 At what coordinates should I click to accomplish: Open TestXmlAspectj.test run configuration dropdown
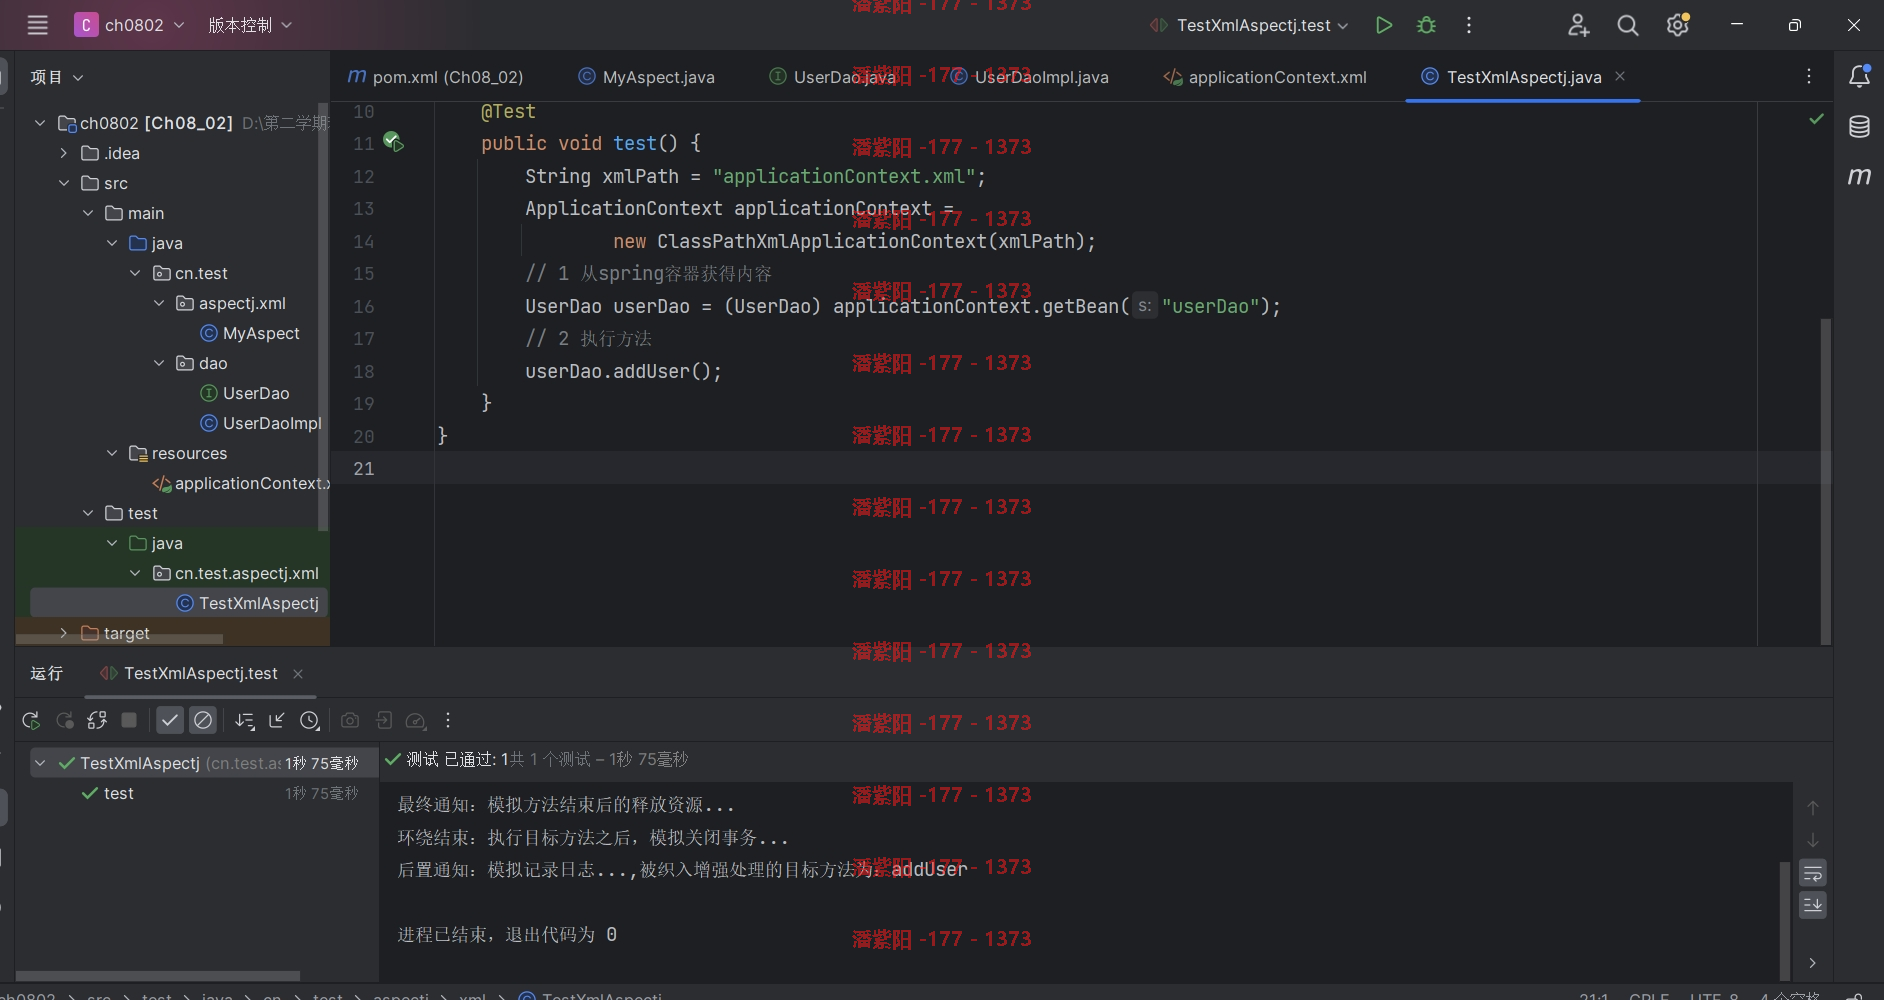pos(1250,25)
